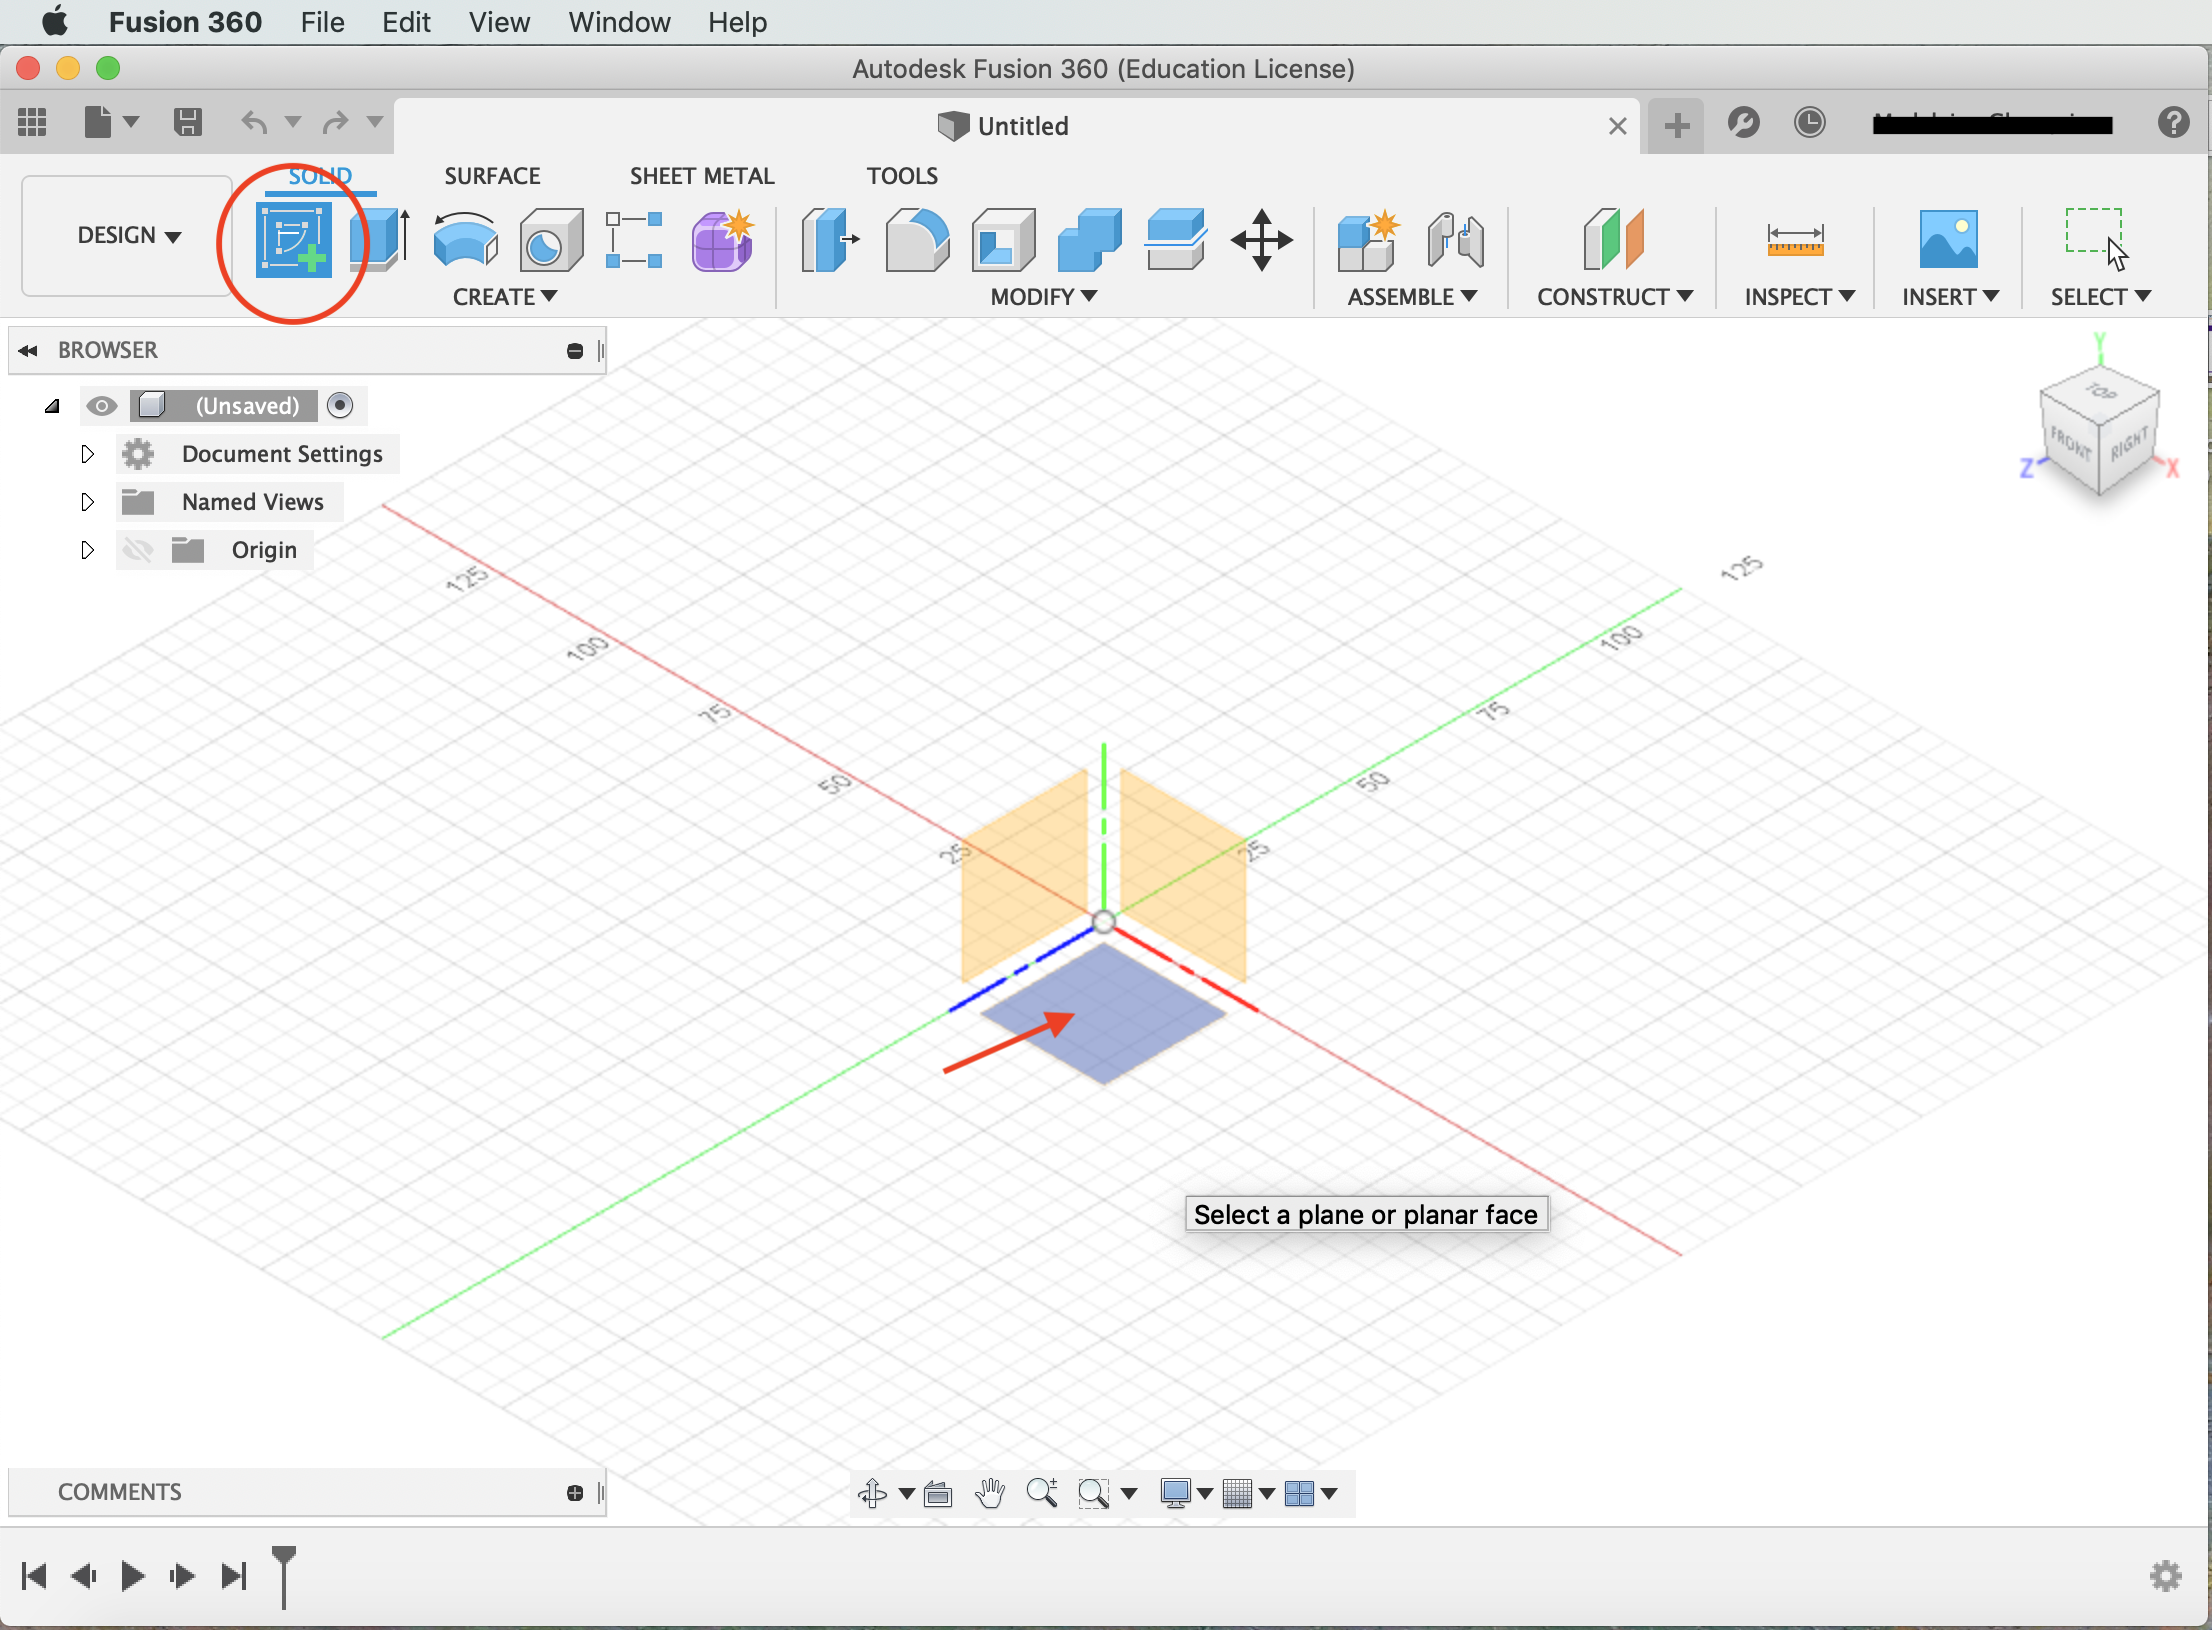Viewport: 2212px width, 1630px height.
Task: Click the TOOLS ribbon tab
Action: click(x=900, y=175)
